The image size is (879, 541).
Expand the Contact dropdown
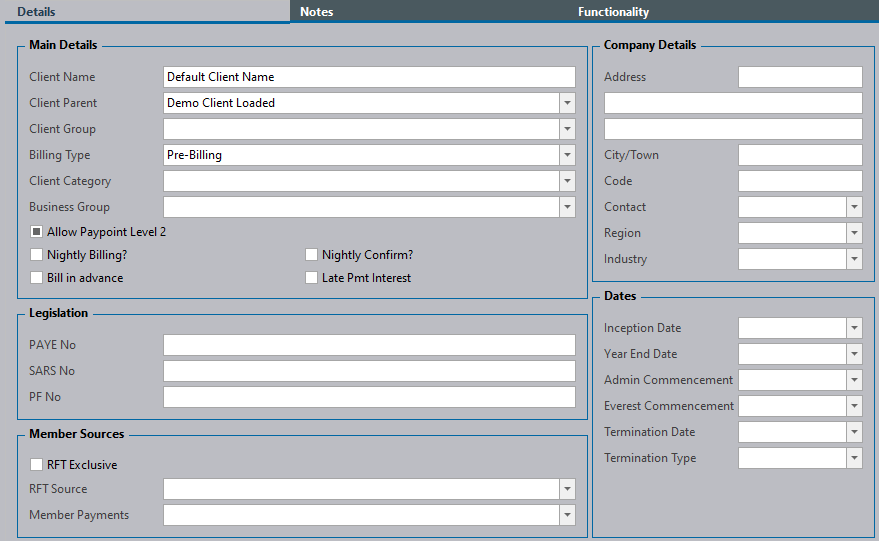point(854,207)
